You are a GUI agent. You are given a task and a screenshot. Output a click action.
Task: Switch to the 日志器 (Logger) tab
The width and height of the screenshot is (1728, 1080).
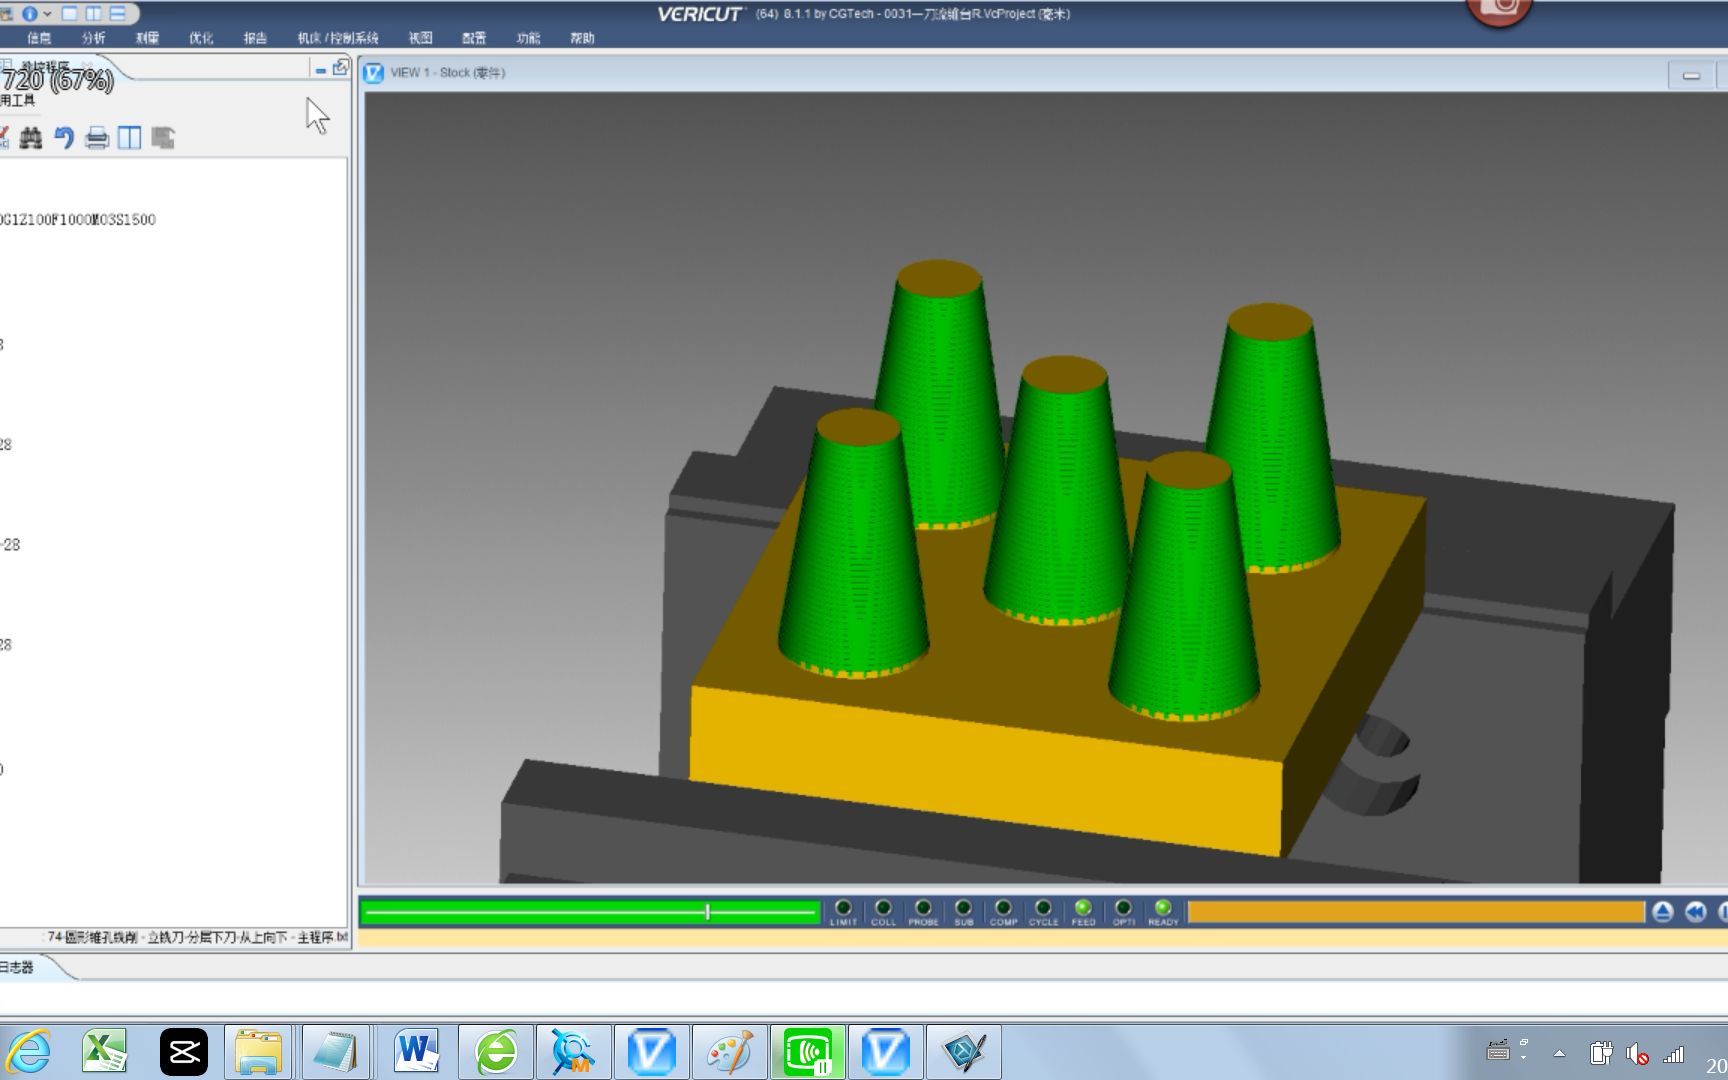click(17, 967)
